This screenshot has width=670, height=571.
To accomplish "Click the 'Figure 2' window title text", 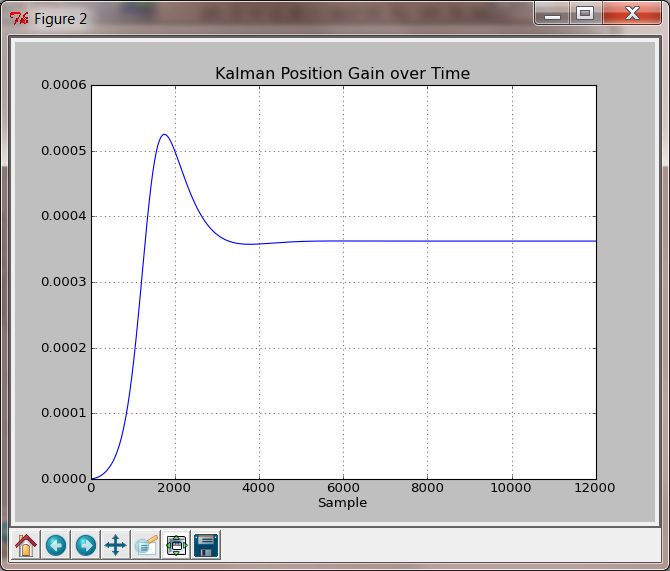I will 61,19.
